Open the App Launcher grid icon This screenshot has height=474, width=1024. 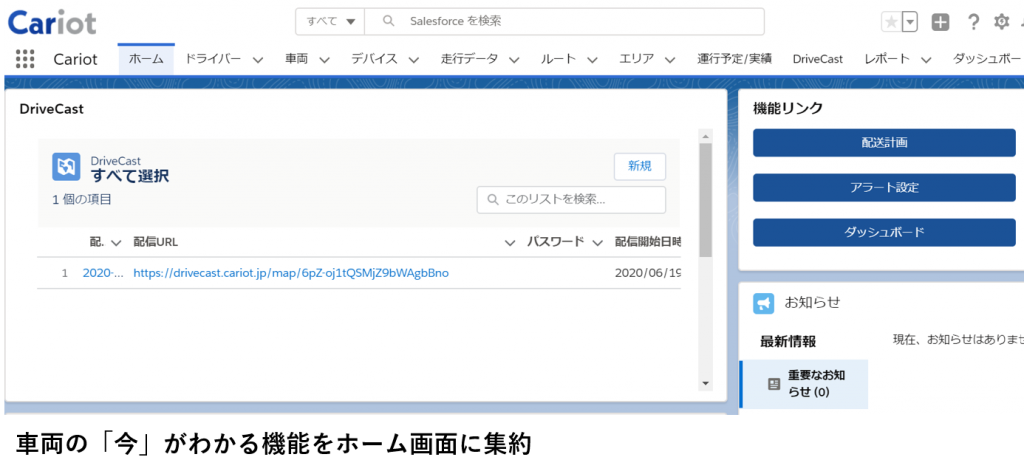(x=25, y=59)
